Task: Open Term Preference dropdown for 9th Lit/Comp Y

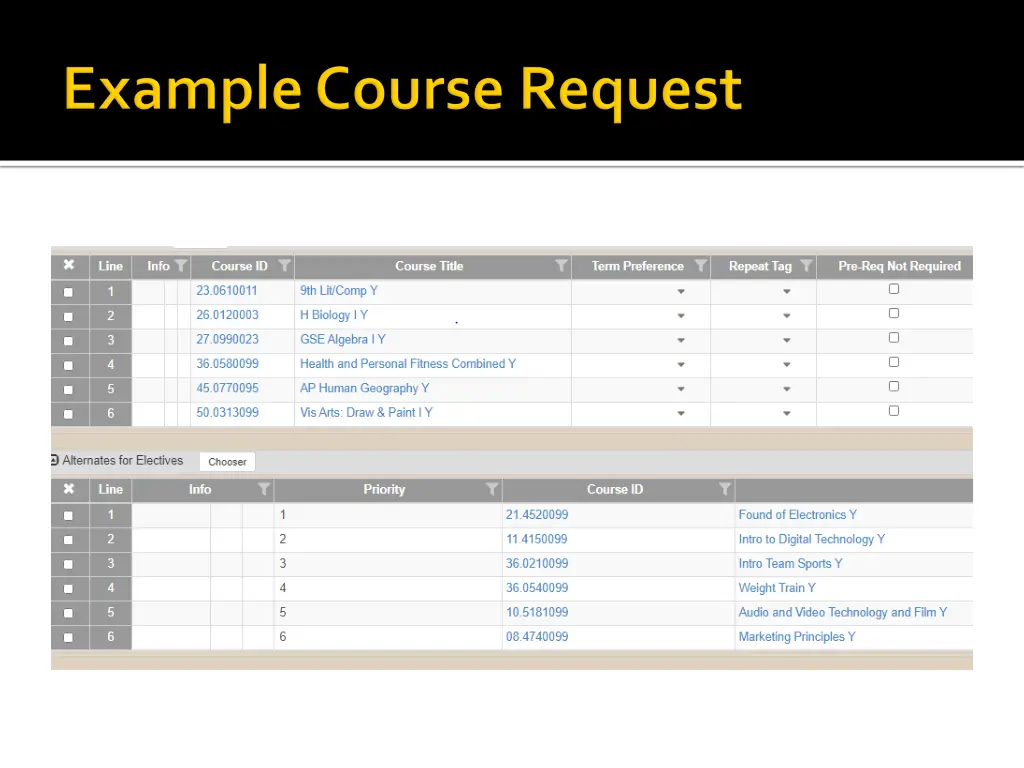Action: coord(680,291)
